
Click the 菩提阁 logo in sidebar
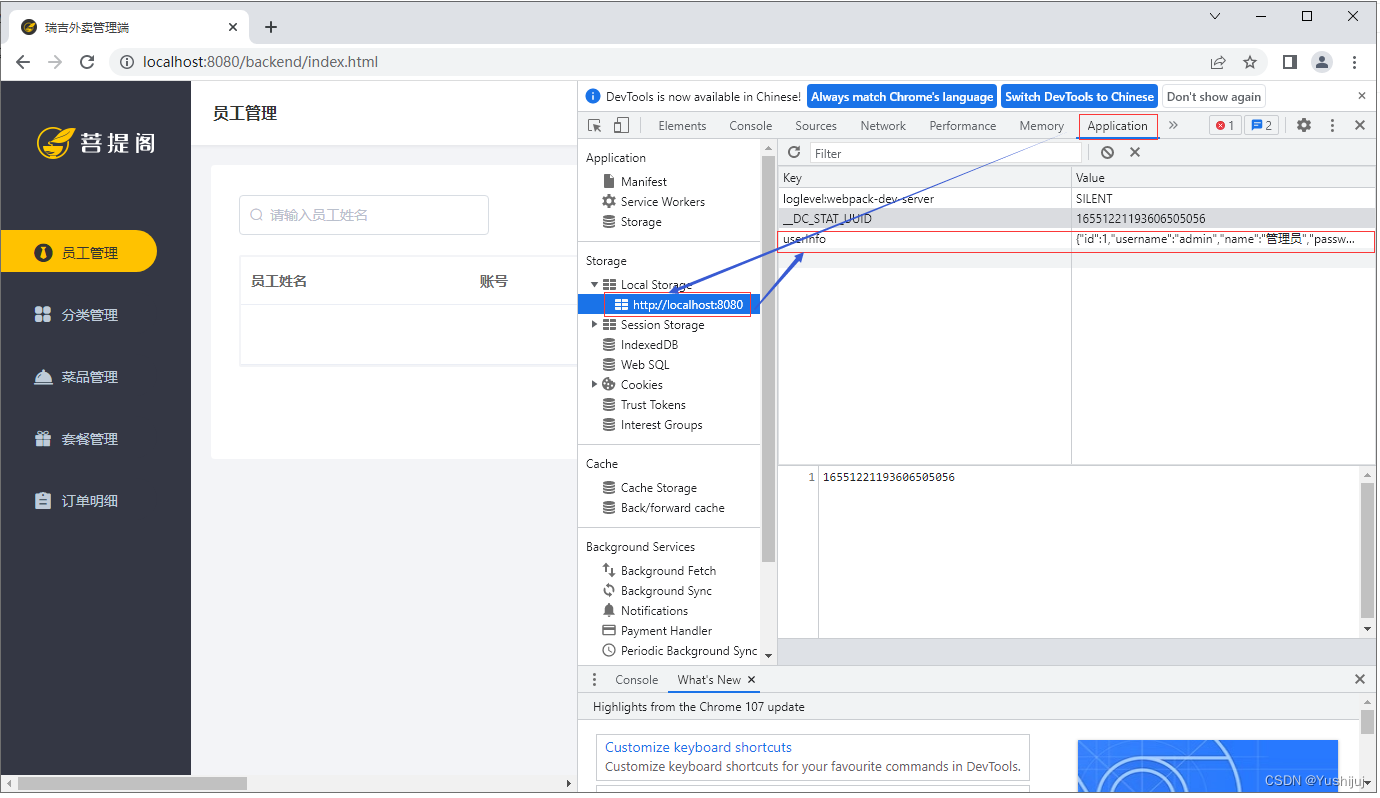[x=96, y=142]
